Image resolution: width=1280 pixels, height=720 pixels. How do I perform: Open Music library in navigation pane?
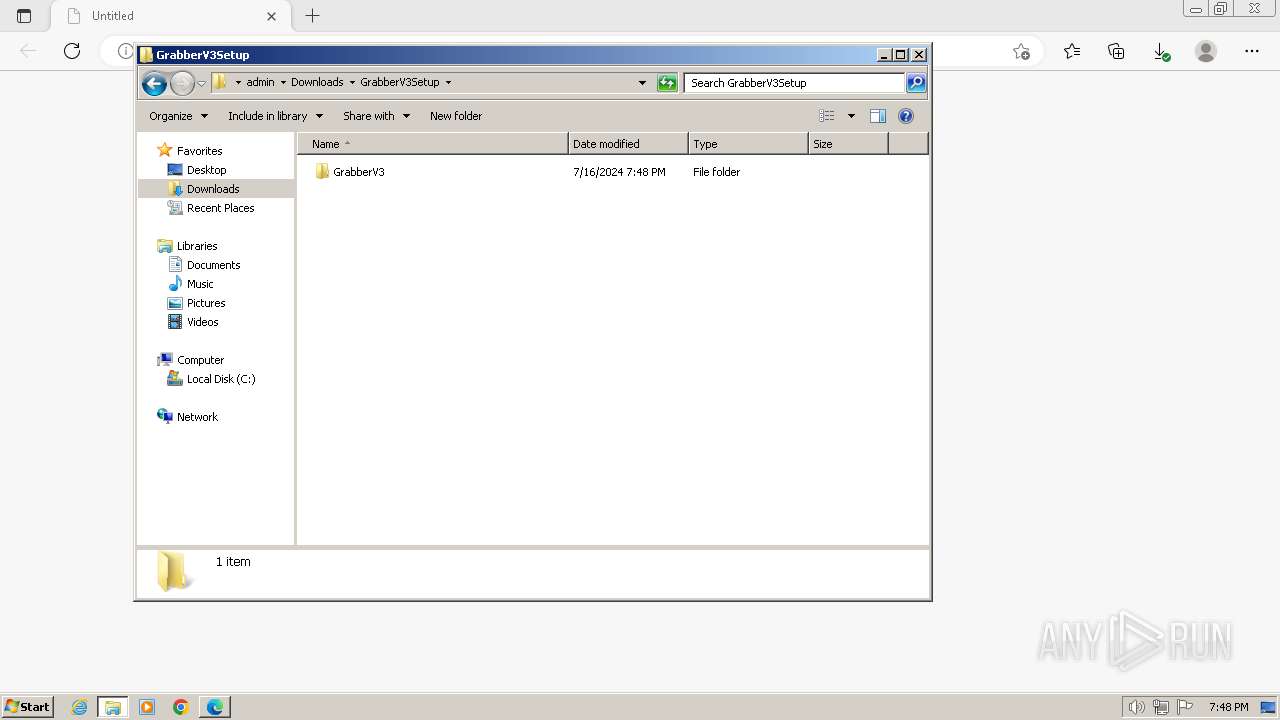click(x=191, y=284)
